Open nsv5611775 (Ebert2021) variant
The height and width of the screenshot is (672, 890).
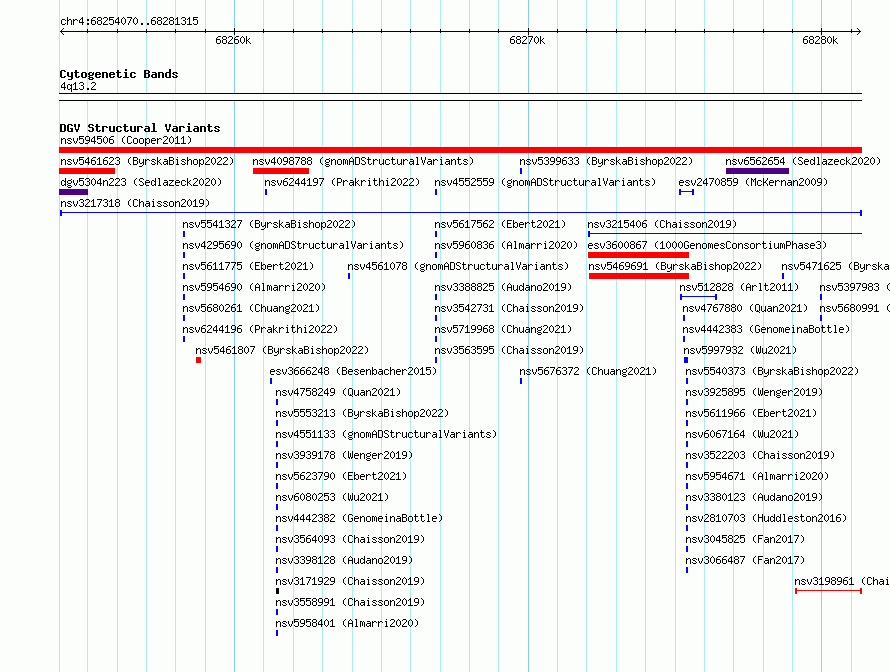click(x=248, y=266)
